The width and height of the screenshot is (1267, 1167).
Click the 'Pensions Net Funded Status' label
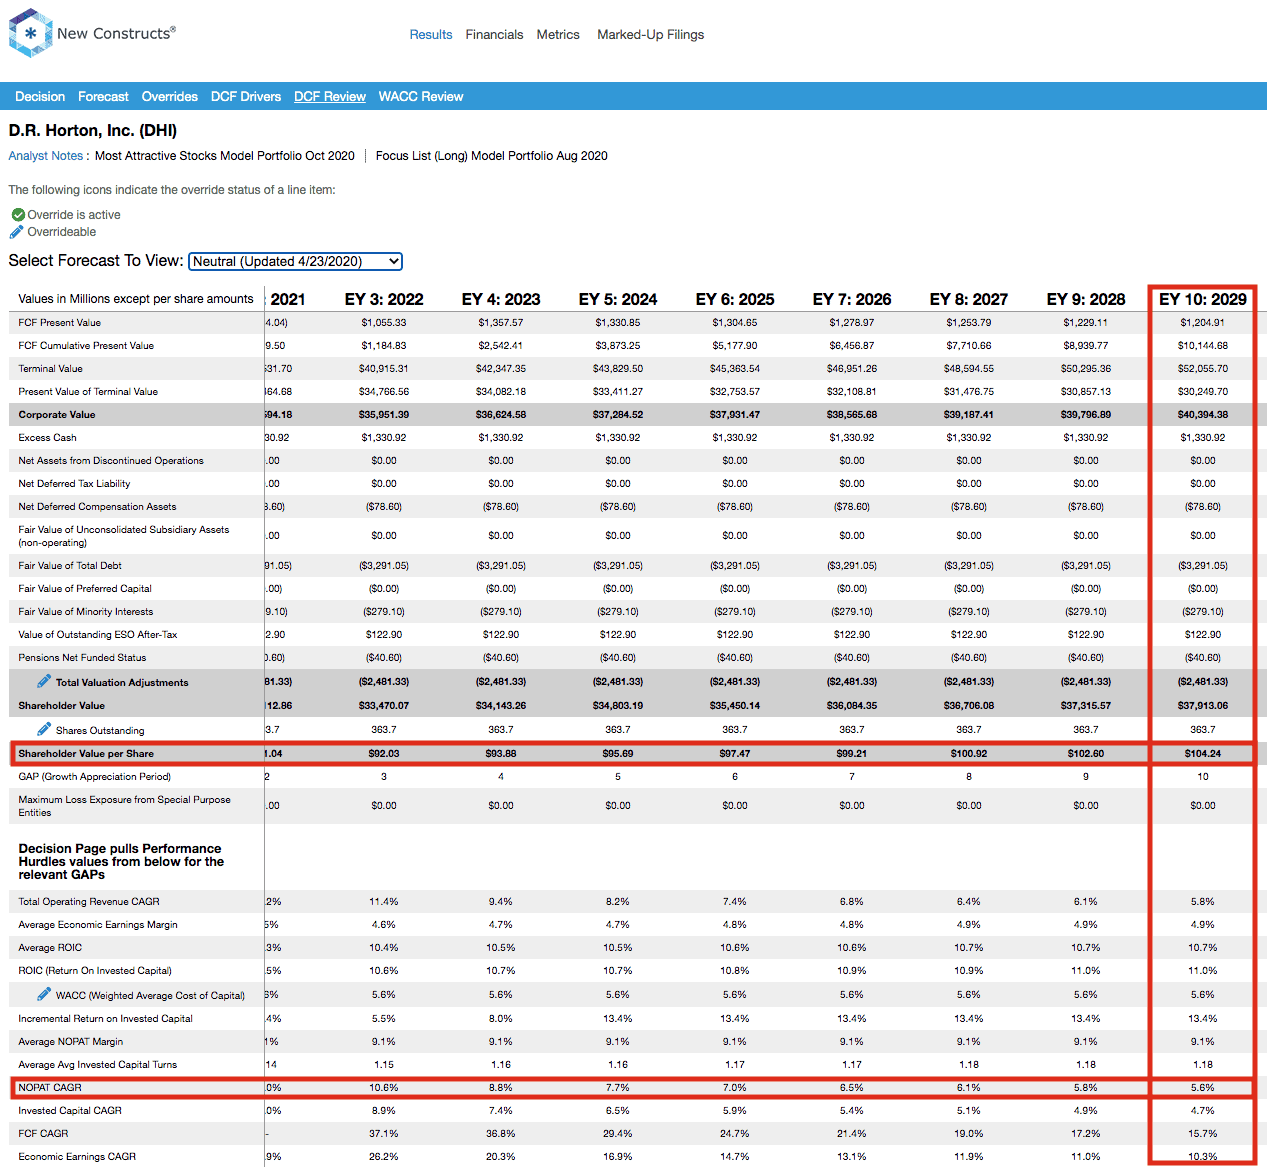coord(82,658)
